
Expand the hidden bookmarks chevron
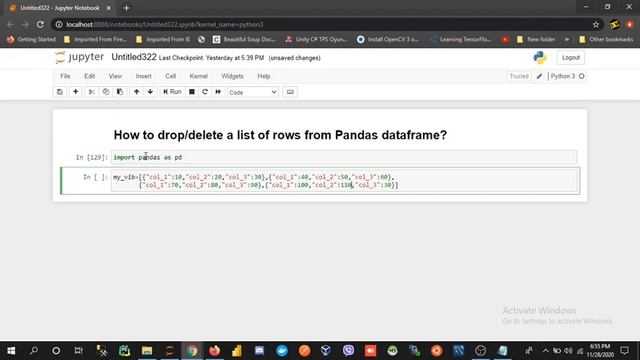pos(567,39)
